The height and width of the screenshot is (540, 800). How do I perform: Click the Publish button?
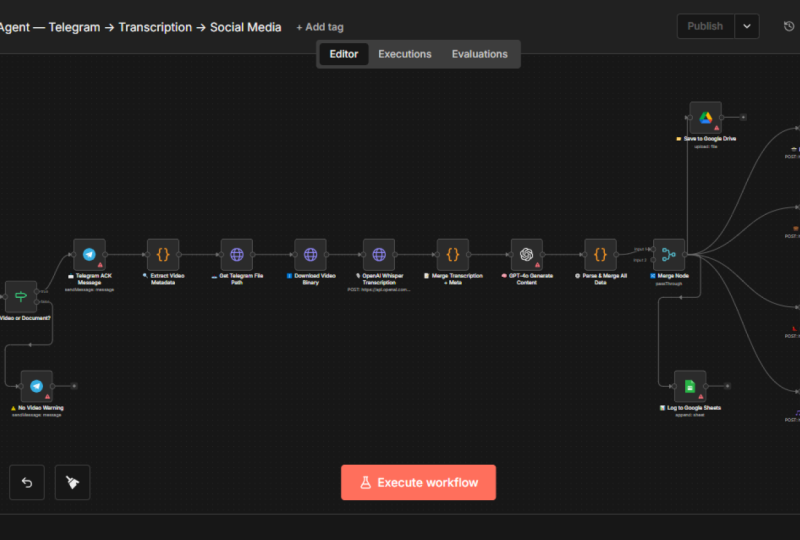(x=706, y=26)
